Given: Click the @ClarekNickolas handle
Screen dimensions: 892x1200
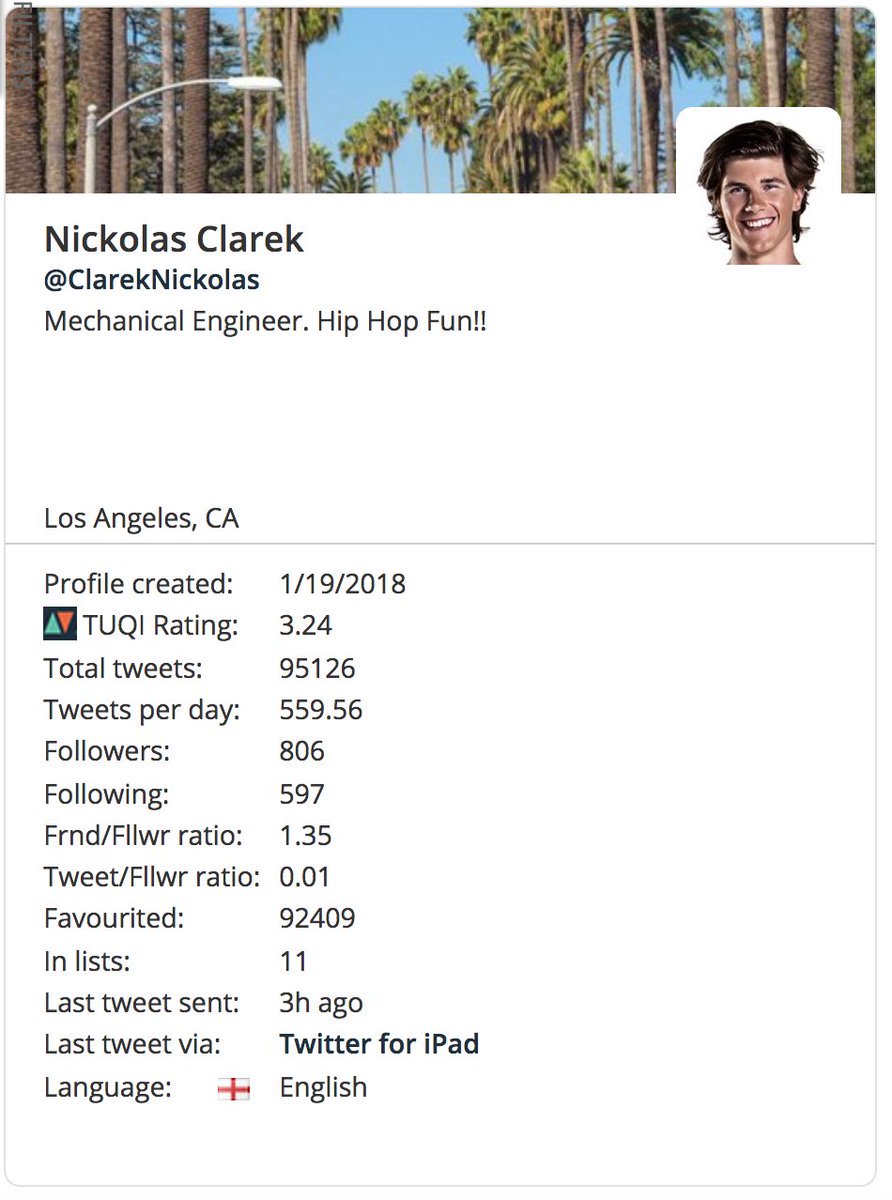Looking at the screenshot, I should [152, 280].
